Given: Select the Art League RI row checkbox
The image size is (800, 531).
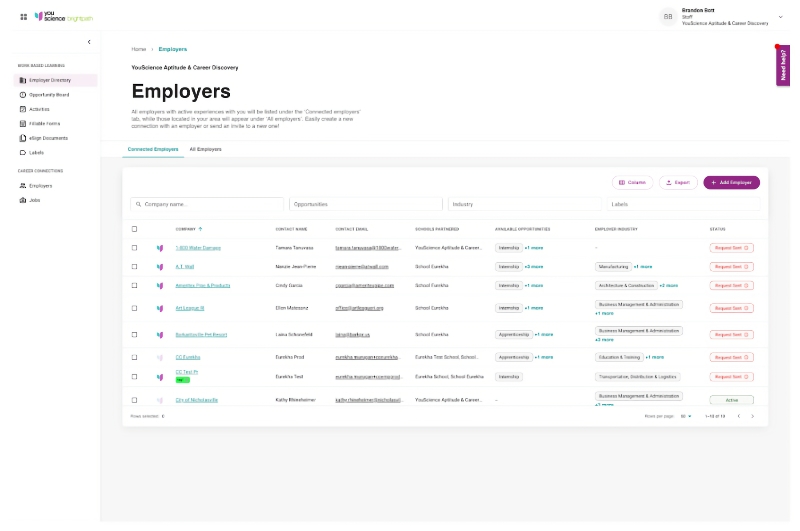Looking at the screenshot, I should [135, 308].
